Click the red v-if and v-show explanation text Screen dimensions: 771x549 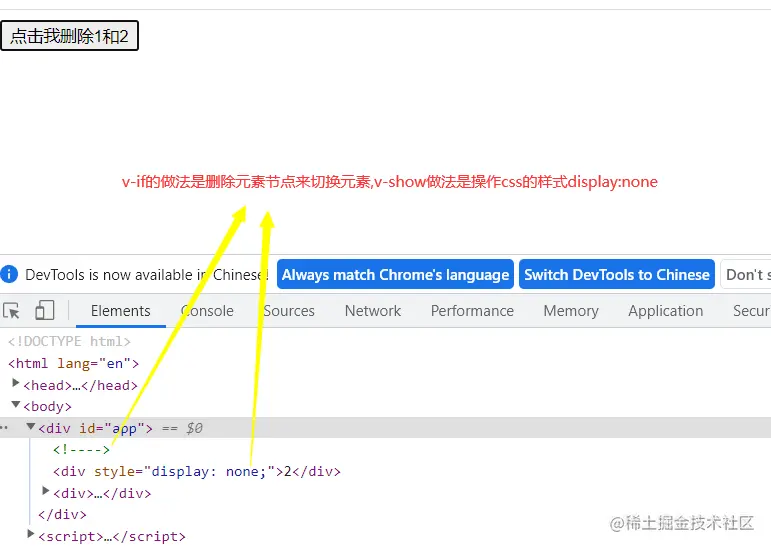pos(389,182)
